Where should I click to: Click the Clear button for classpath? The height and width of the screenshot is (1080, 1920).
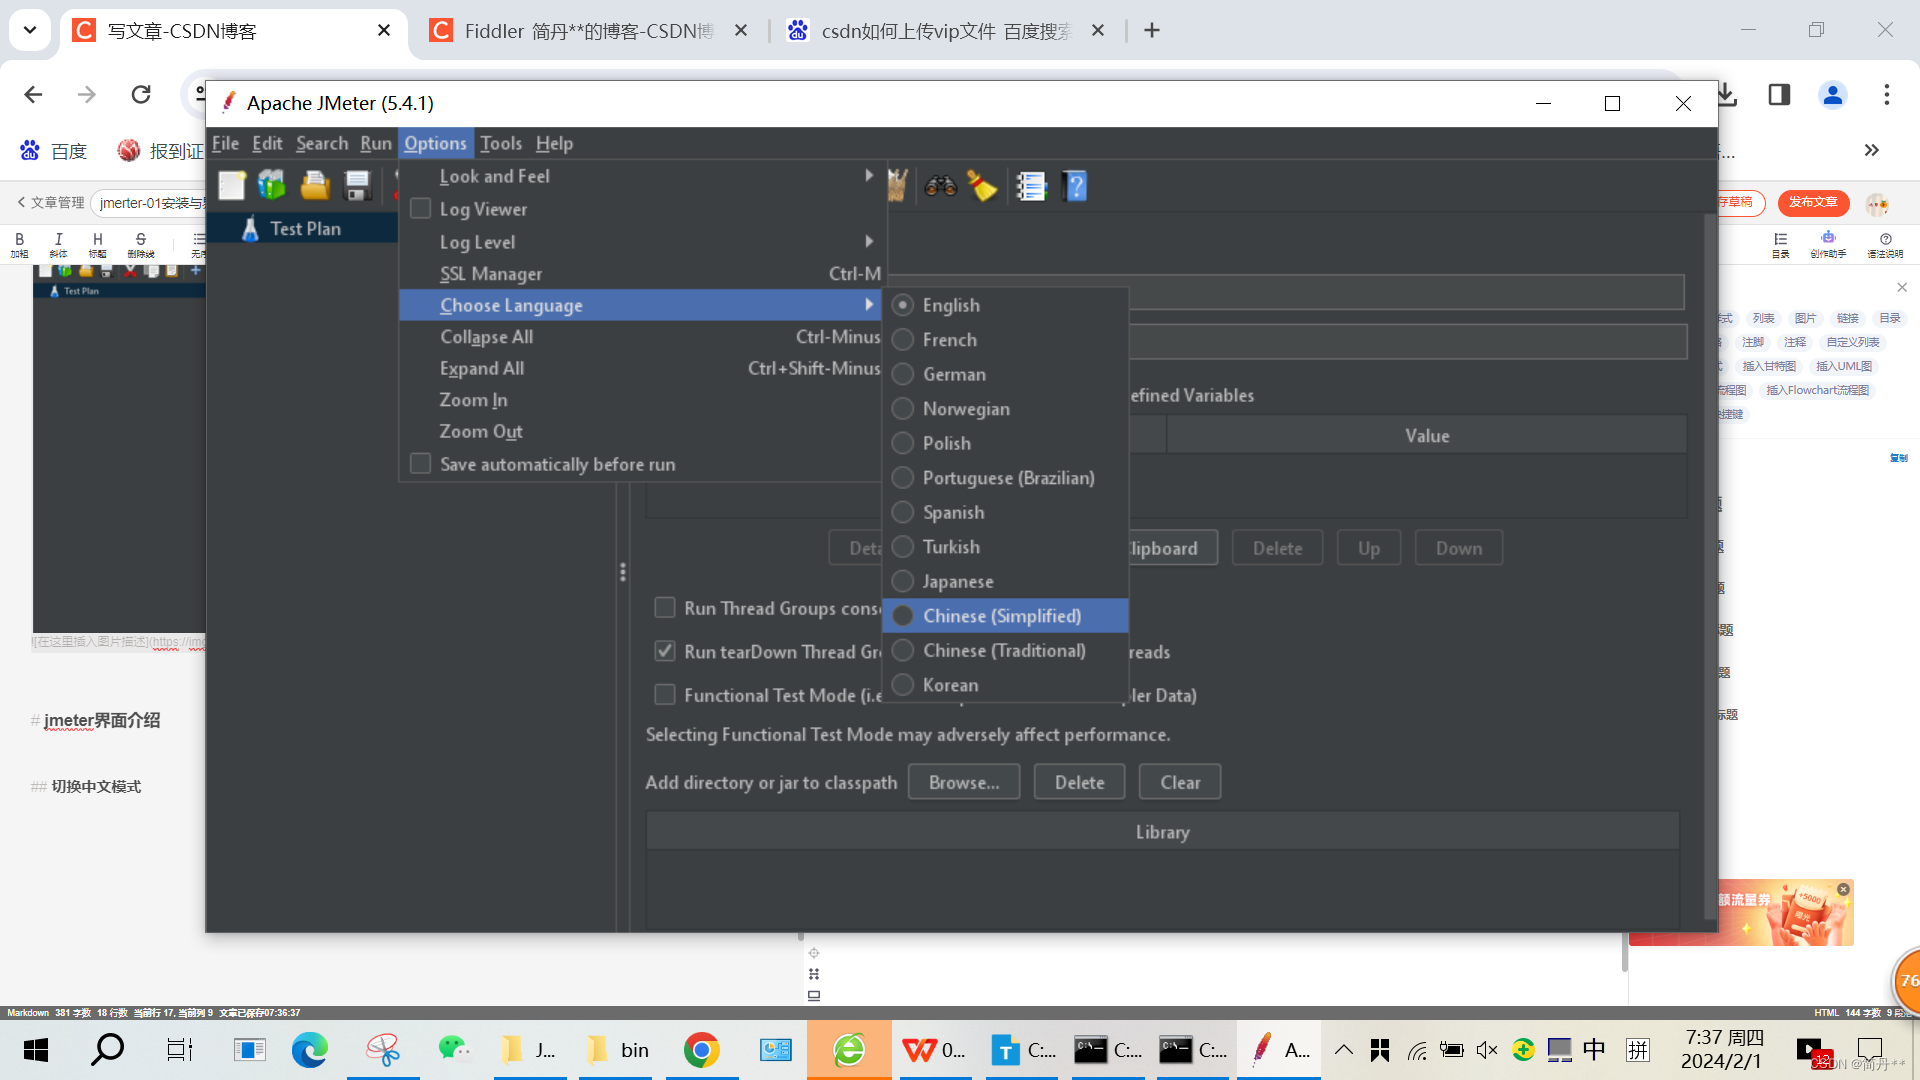pos(1179,782)
